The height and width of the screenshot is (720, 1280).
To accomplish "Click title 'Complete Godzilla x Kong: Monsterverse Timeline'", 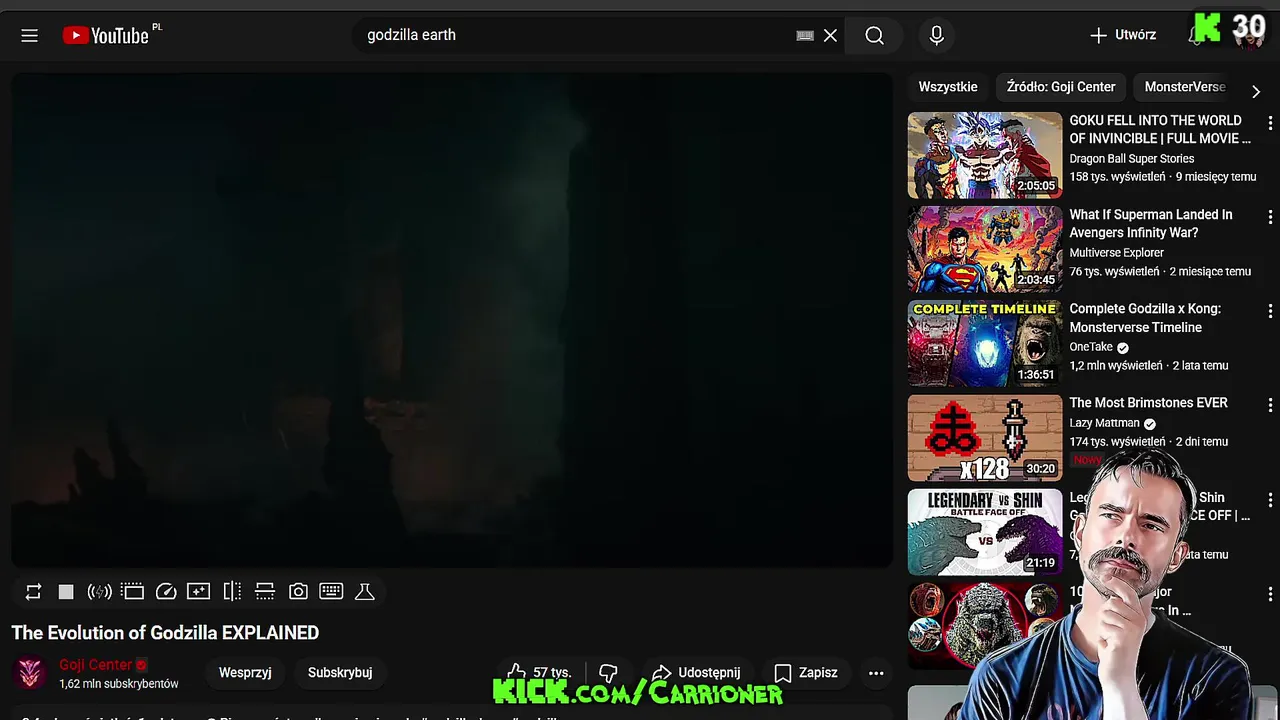I will [1145, 318].
